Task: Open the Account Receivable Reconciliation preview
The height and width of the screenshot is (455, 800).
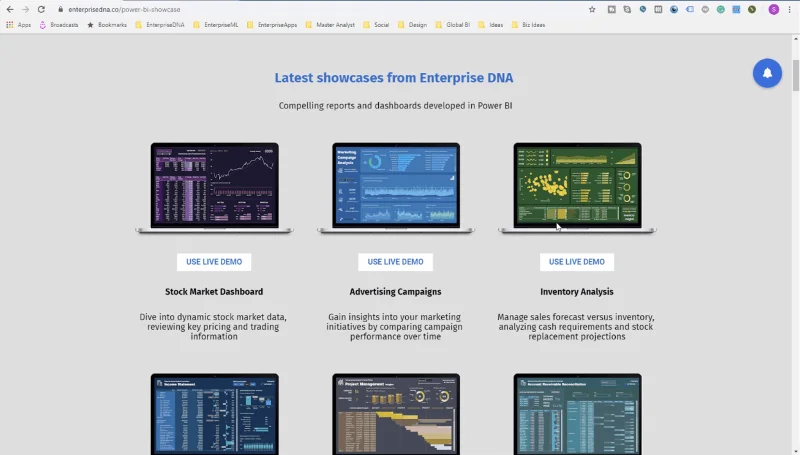Action: [x=577, y=414]
